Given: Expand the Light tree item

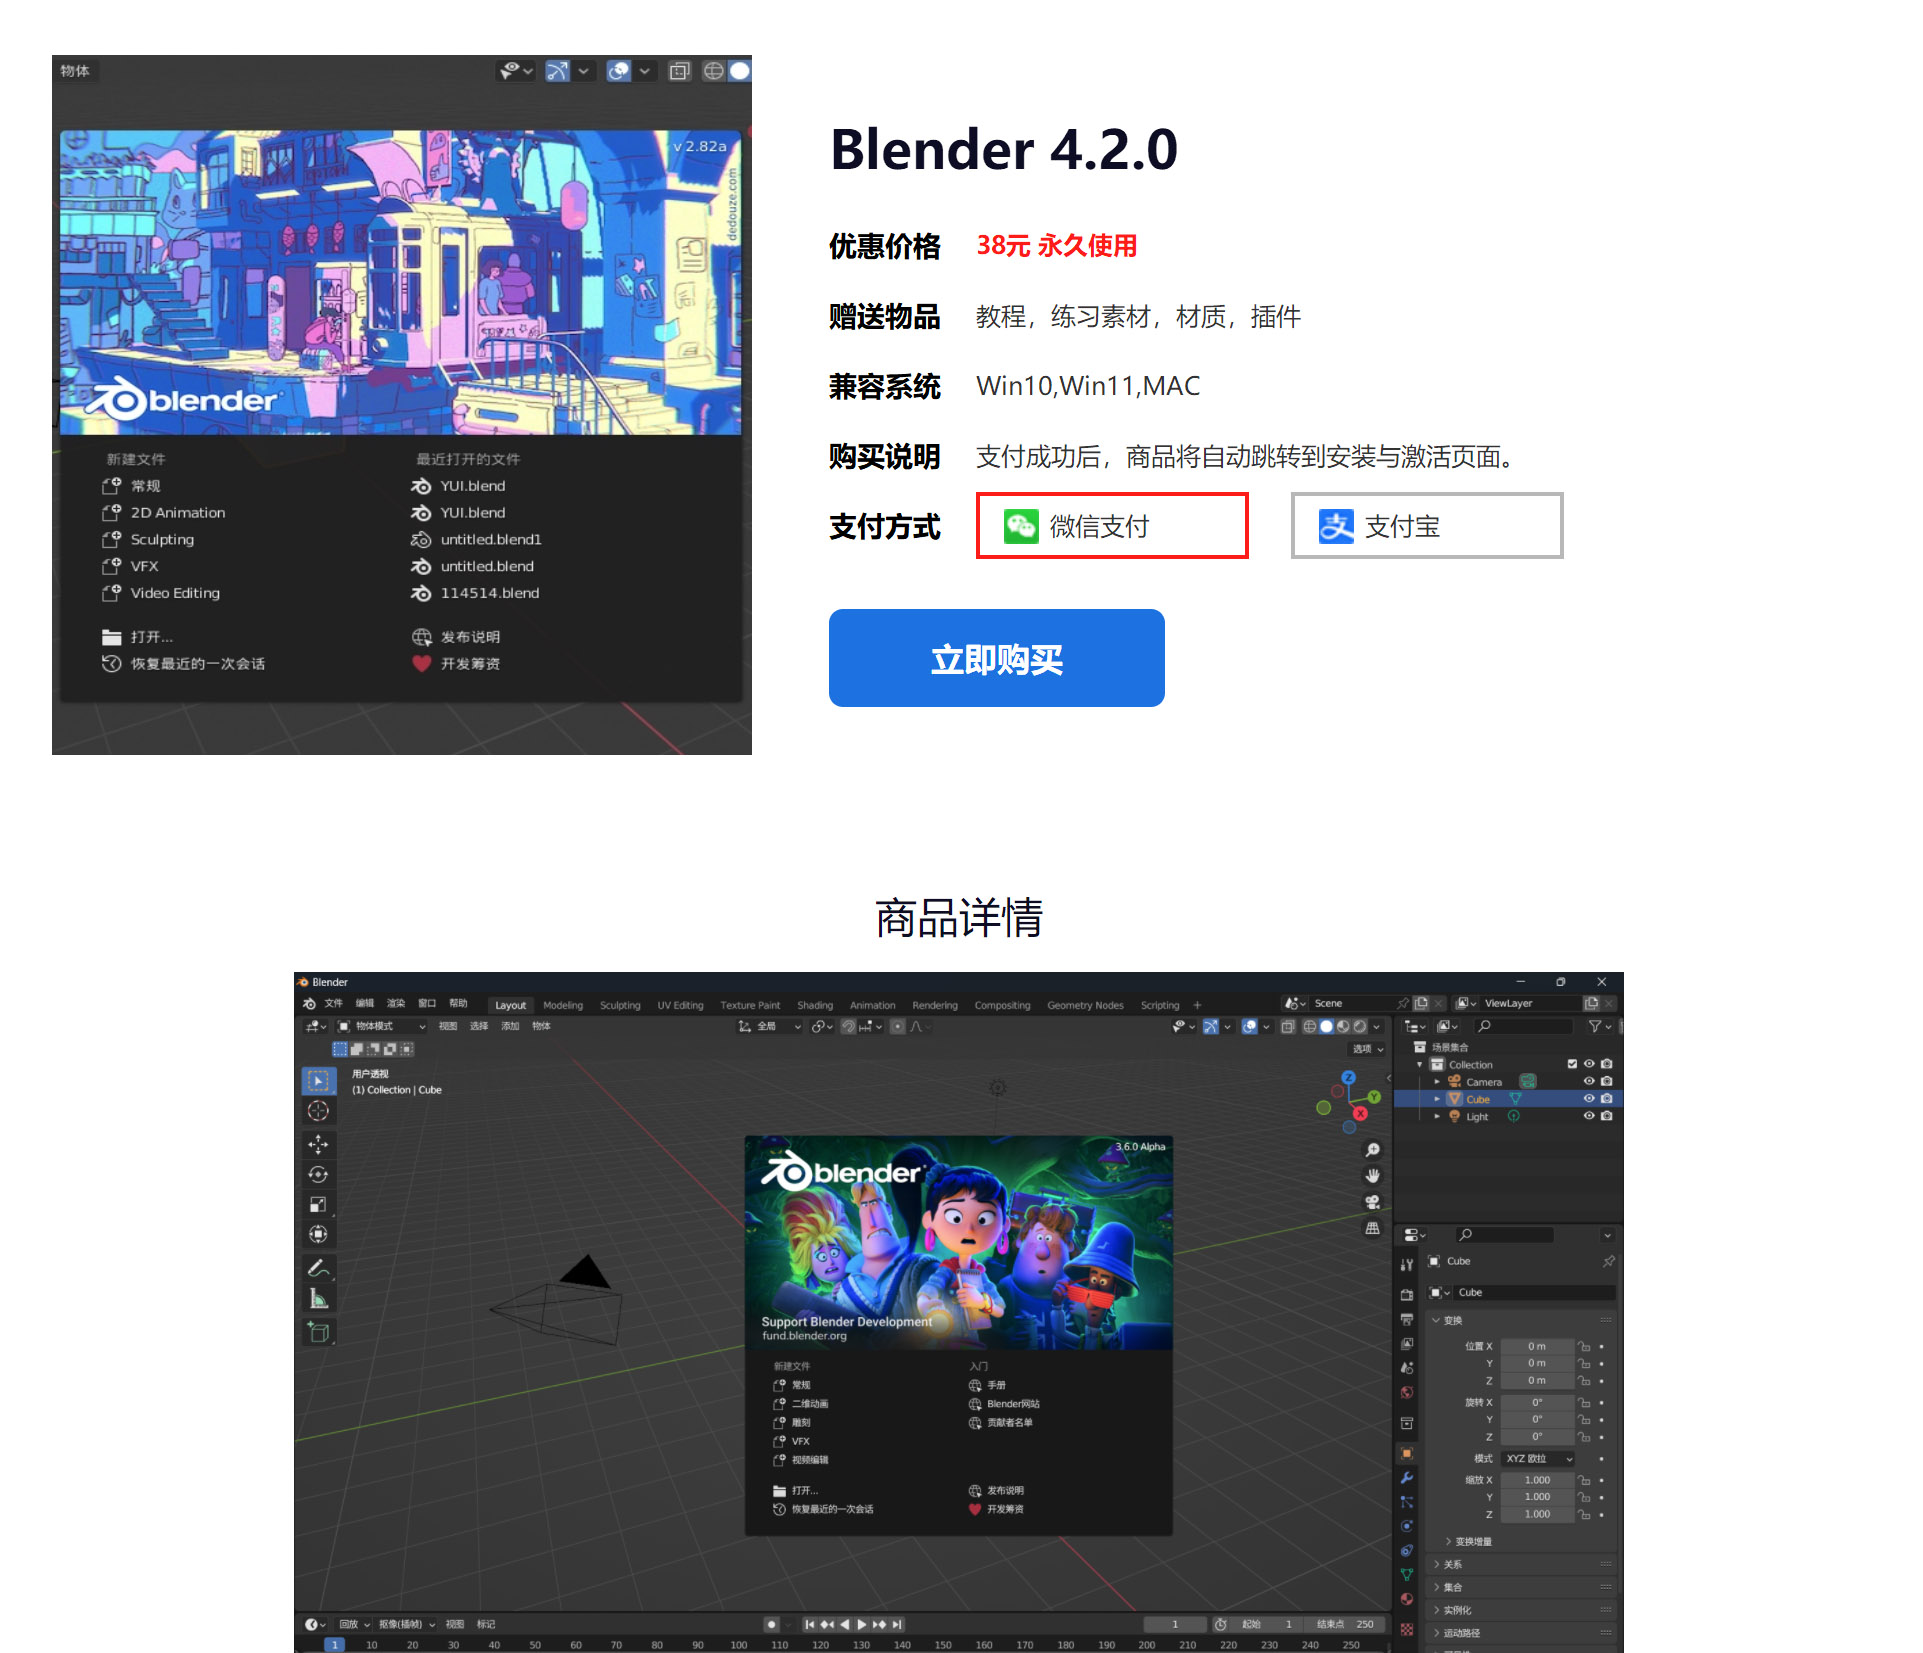Looking at the screenshot, I should tap(1438, 1116).
